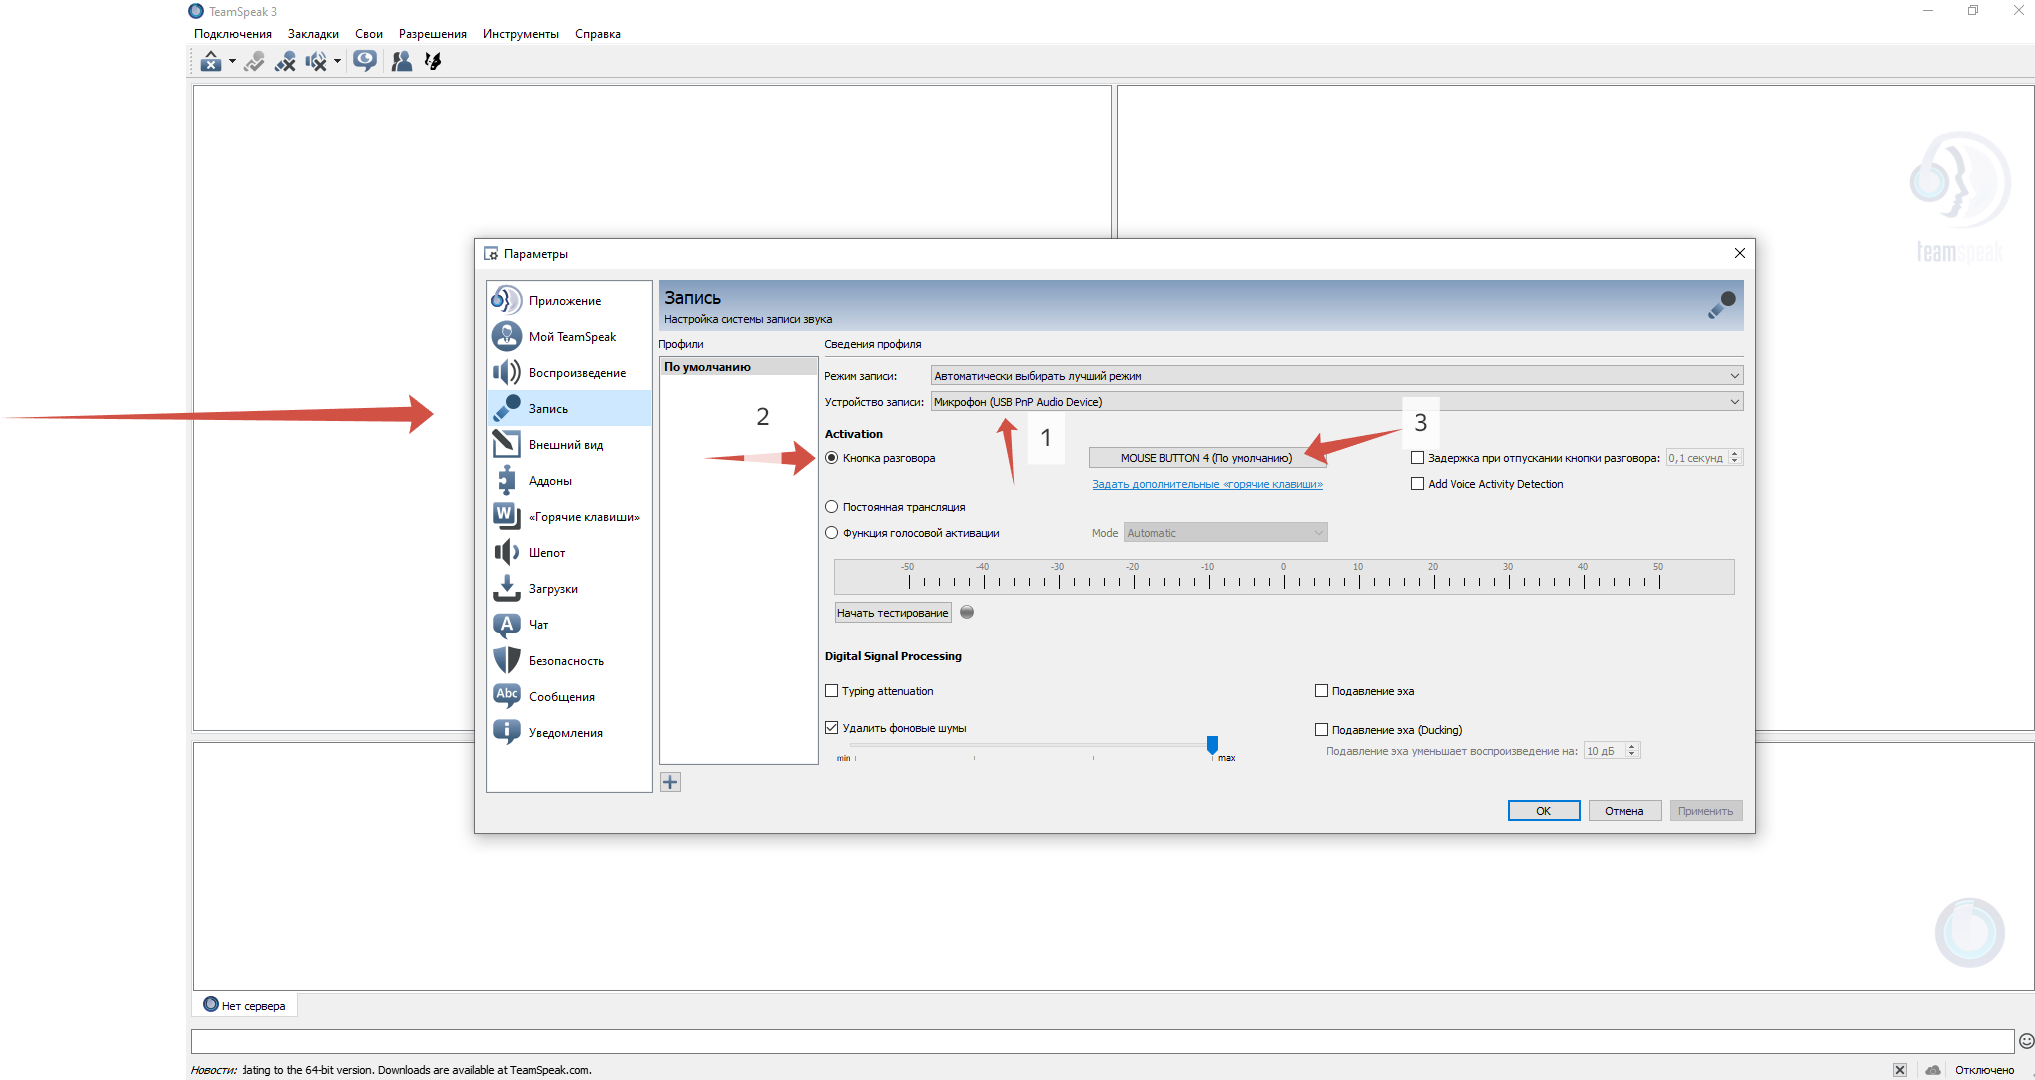Dismiss the news ticker with X icon
The image size is (2035, 1080).
coord(1900,1070)
